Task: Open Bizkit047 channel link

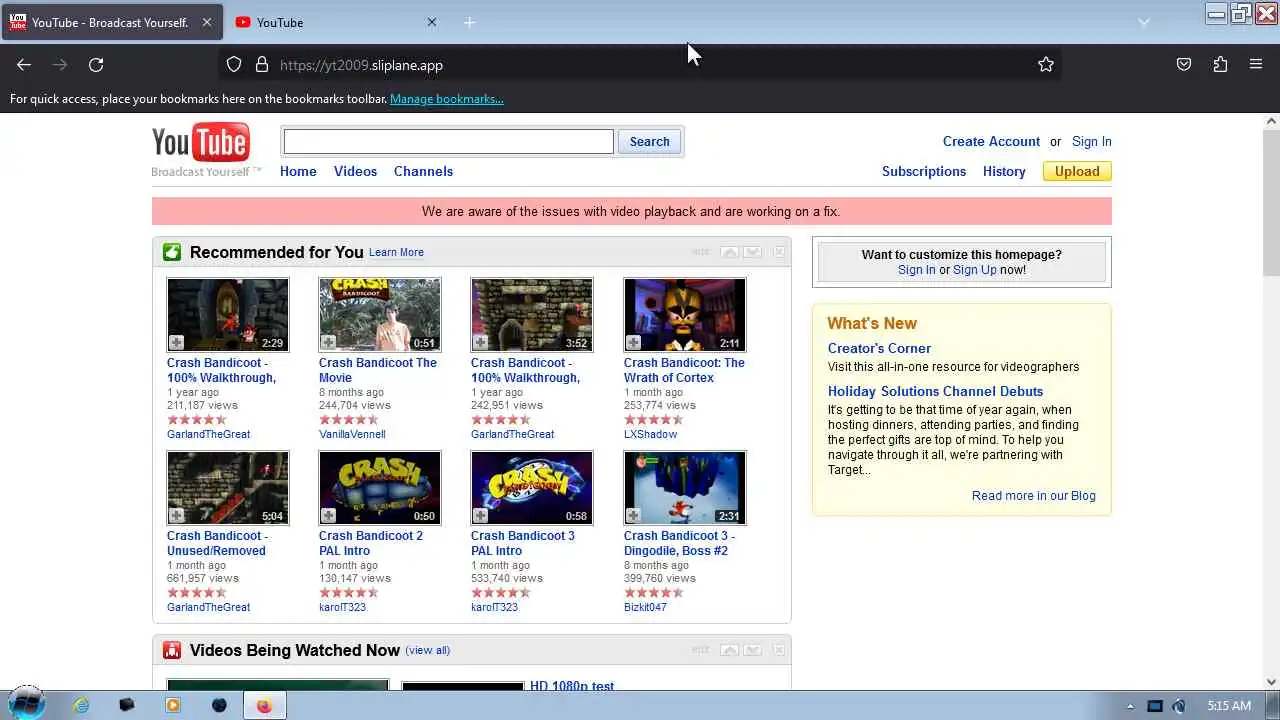Action: coord(645,607)
